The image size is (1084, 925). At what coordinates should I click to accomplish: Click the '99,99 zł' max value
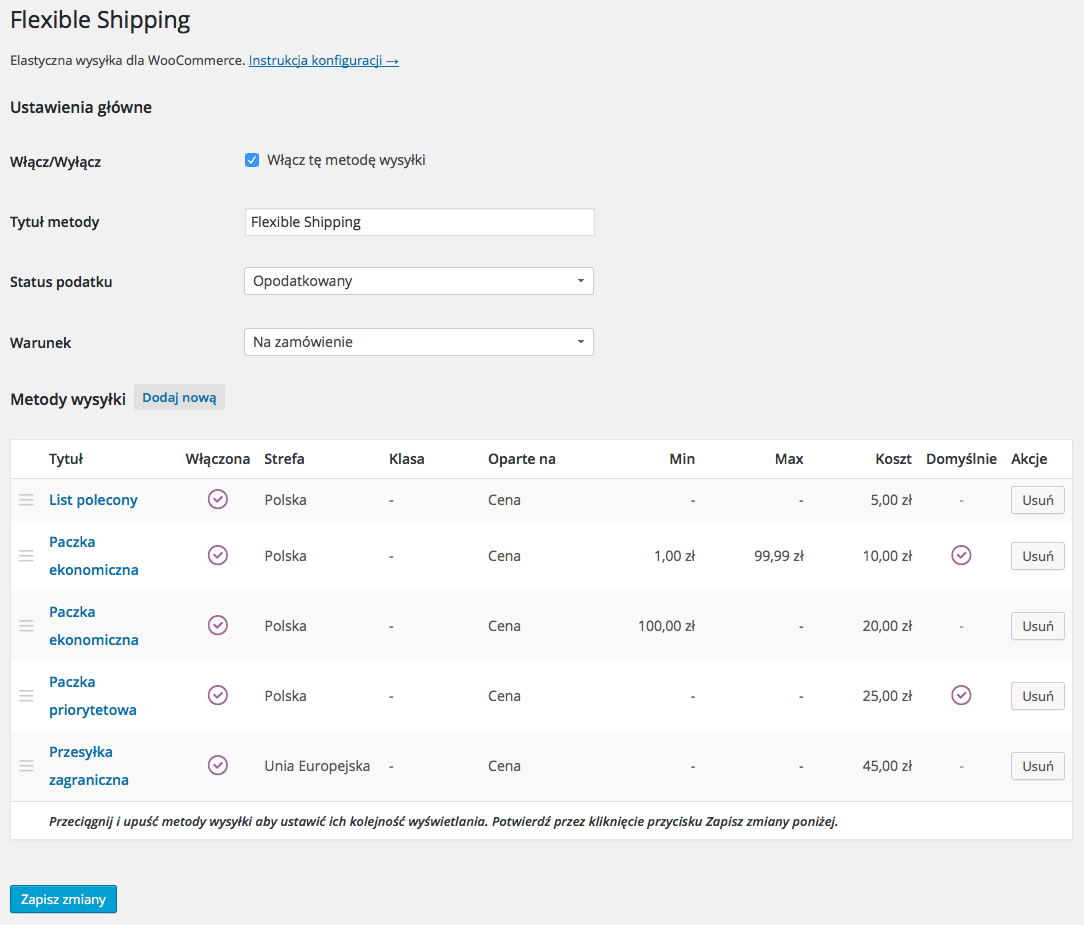coord(779,556)
